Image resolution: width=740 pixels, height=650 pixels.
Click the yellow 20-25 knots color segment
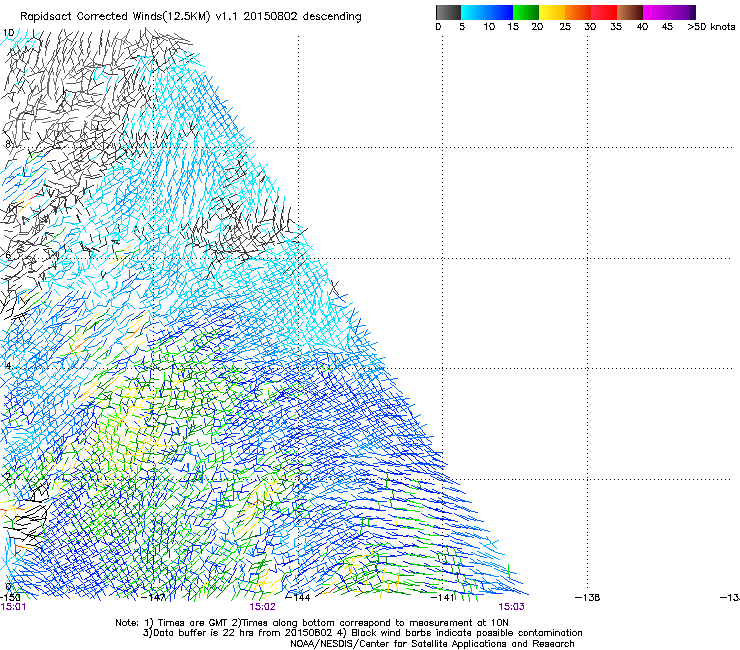[x=552, y=12]
